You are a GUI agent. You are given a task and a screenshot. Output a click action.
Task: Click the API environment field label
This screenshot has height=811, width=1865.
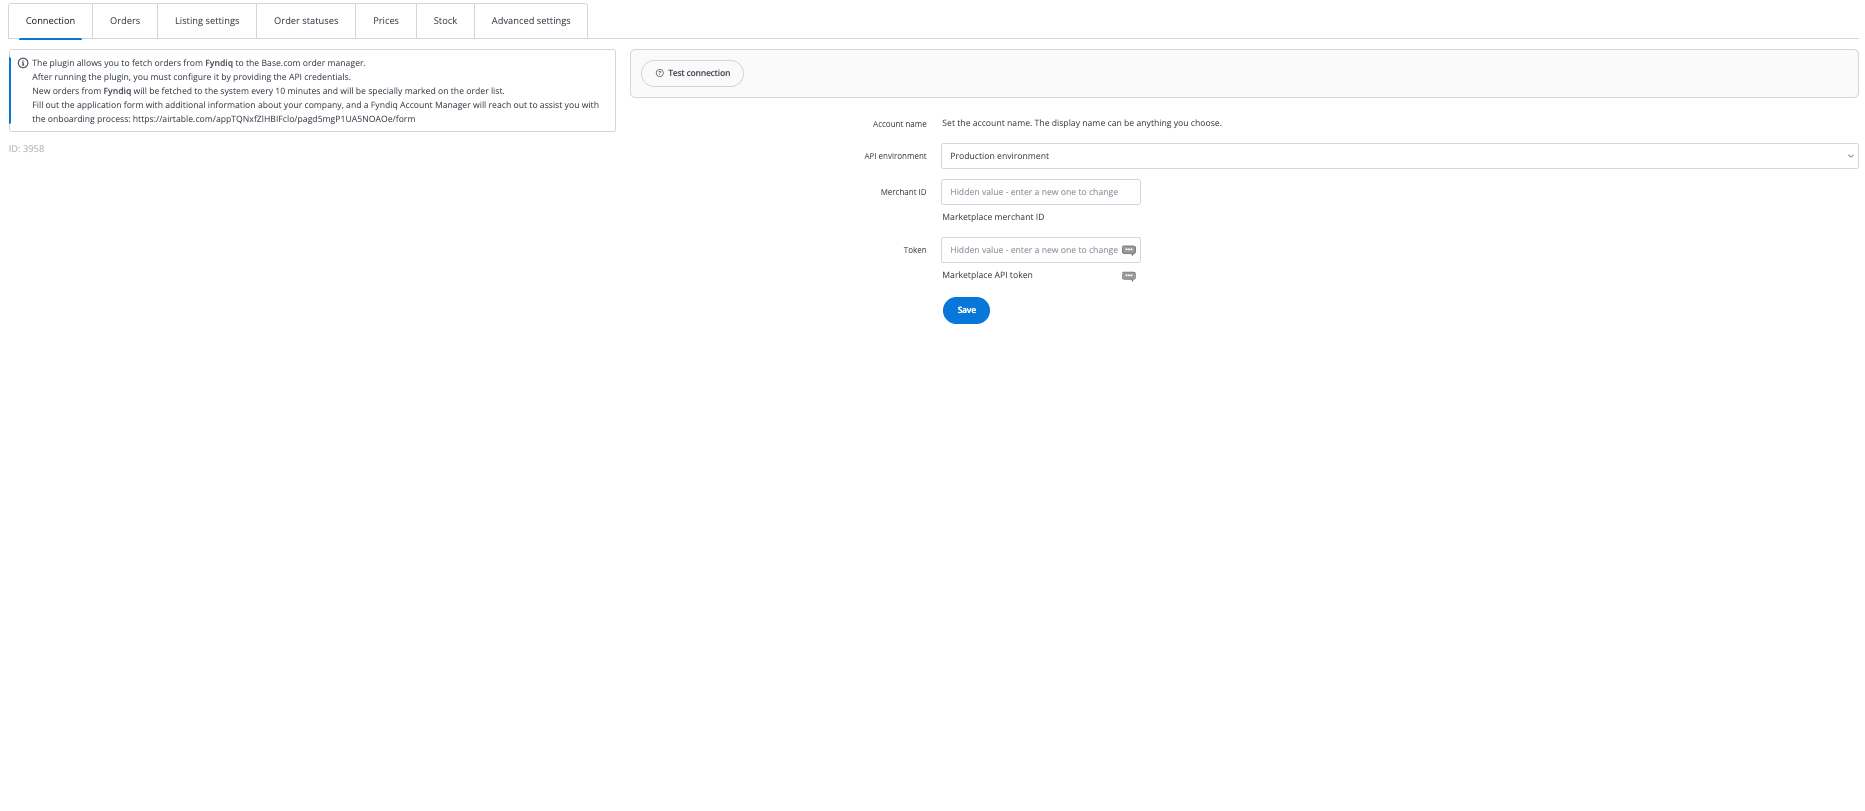(895, 156)
